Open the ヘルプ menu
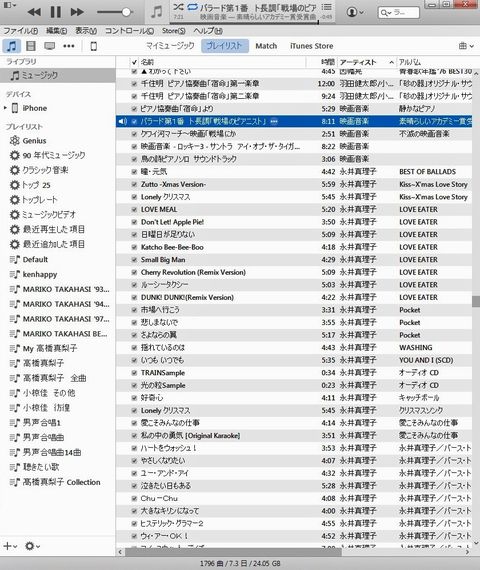The height and width of the screenshot is (570, 480). (208, 31)
